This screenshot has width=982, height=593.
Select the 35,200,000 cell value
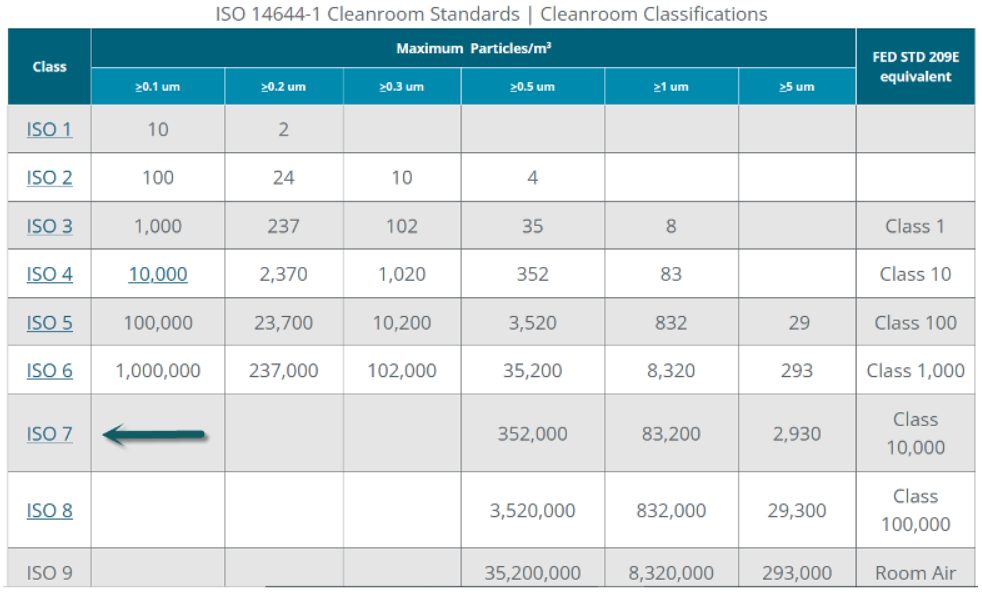click(x=532, y=573)
